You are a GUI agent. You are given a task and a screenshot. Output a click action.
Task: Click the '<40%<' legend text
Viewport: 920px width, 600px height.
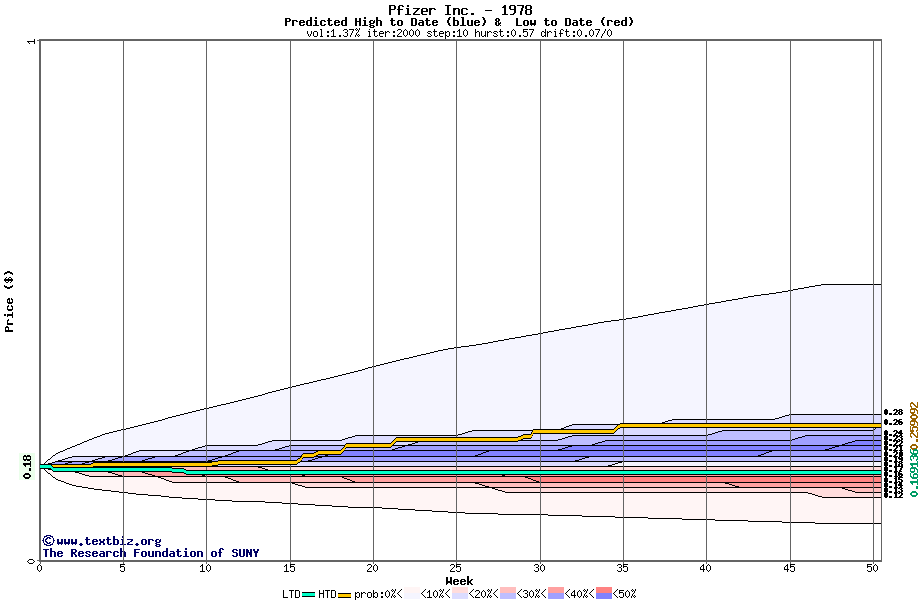(x=580, y=594)
